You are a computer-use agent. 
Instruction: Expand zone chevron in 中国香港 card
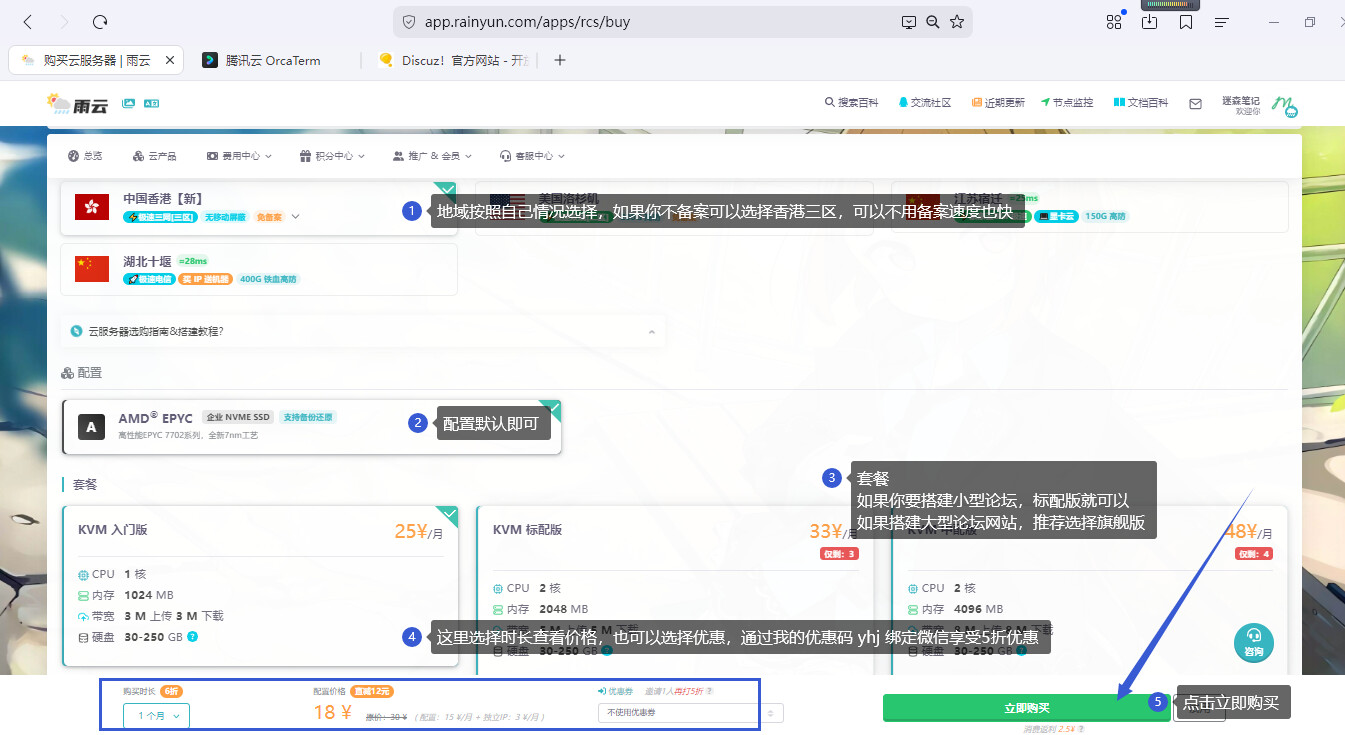click(x=295, y=217)
